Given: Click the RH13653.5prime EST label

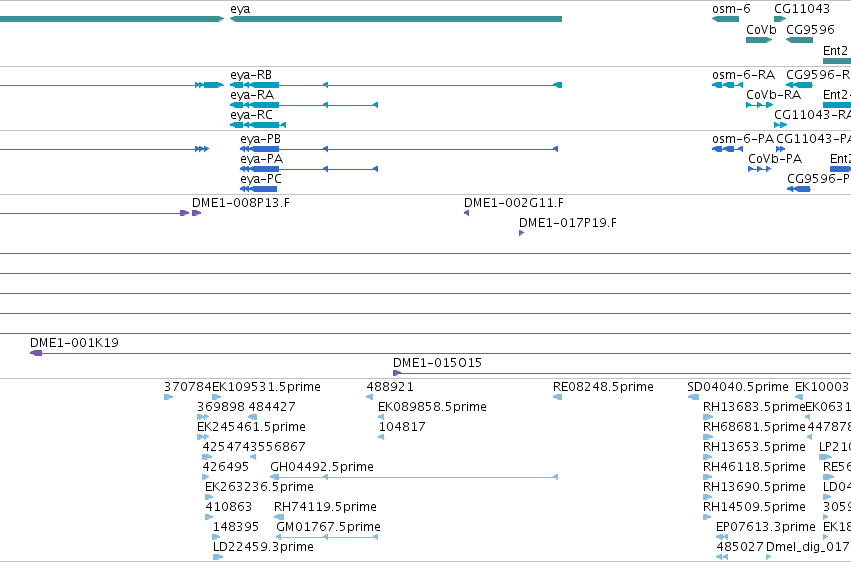Looking at the screenshot, I should point(754,446).
